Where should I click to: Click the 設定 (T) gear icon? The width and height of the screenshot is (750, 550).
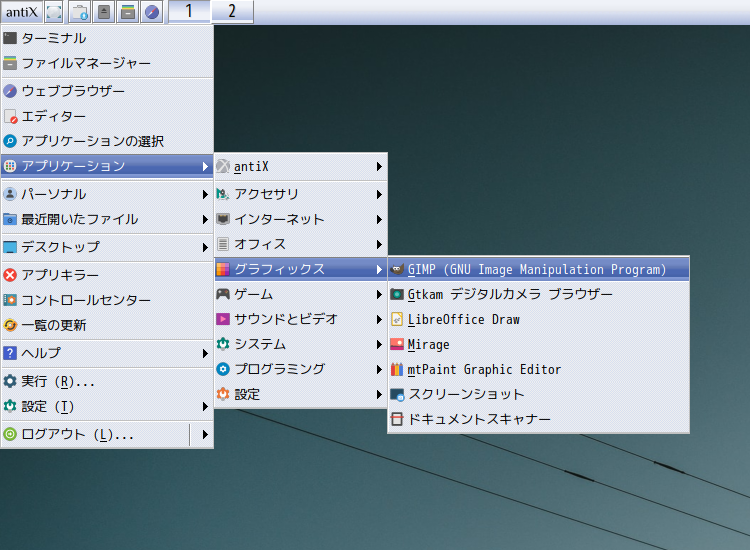pos(10,407)
